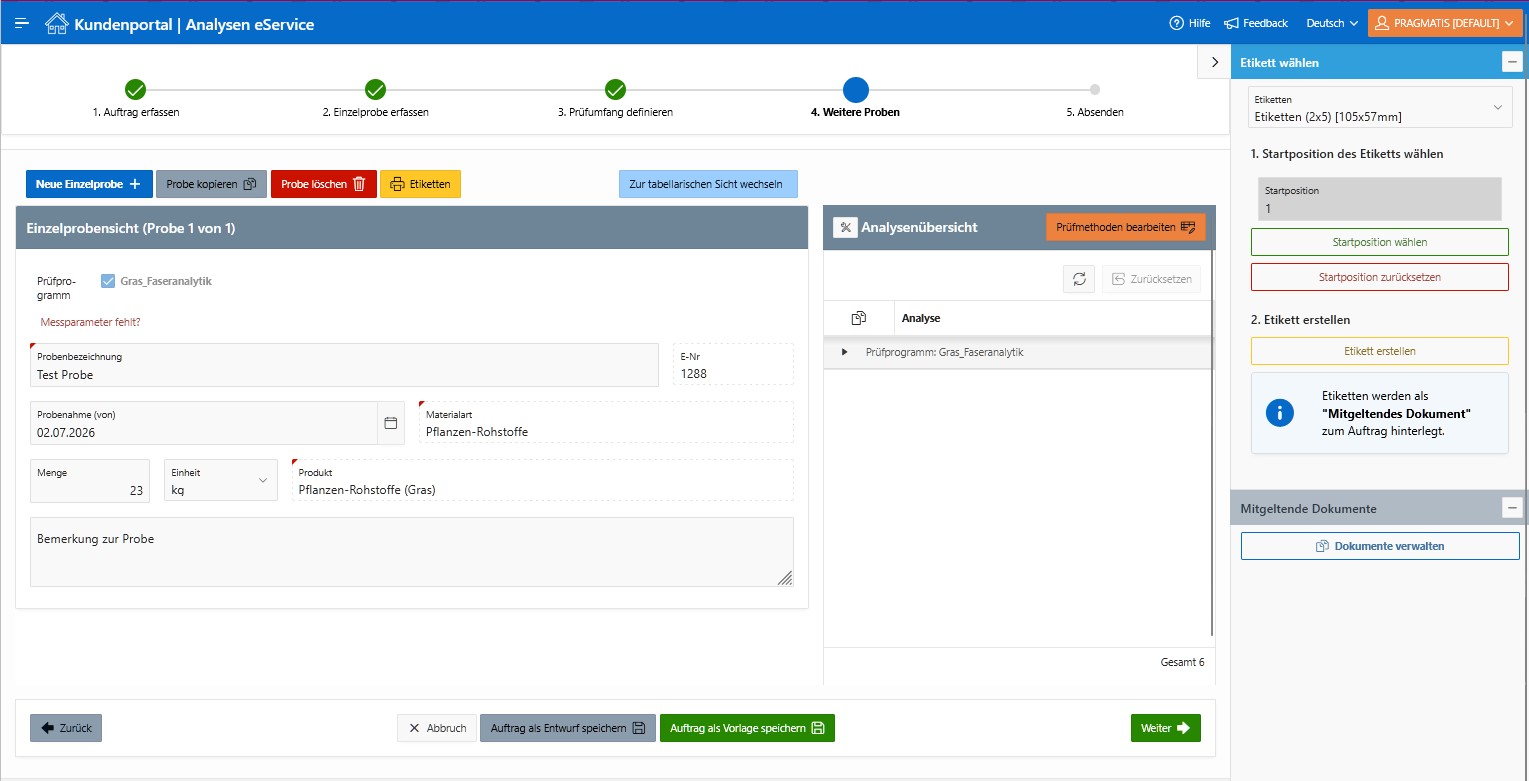Collapse the Etikett wählen panel

(1512, 62)
